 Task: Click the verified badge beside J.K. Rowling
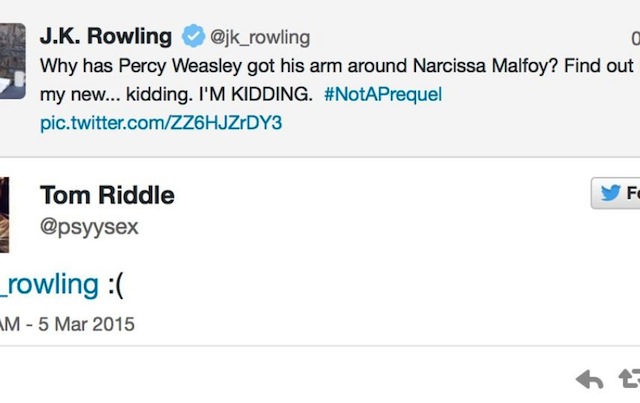(x=192, y=37)
